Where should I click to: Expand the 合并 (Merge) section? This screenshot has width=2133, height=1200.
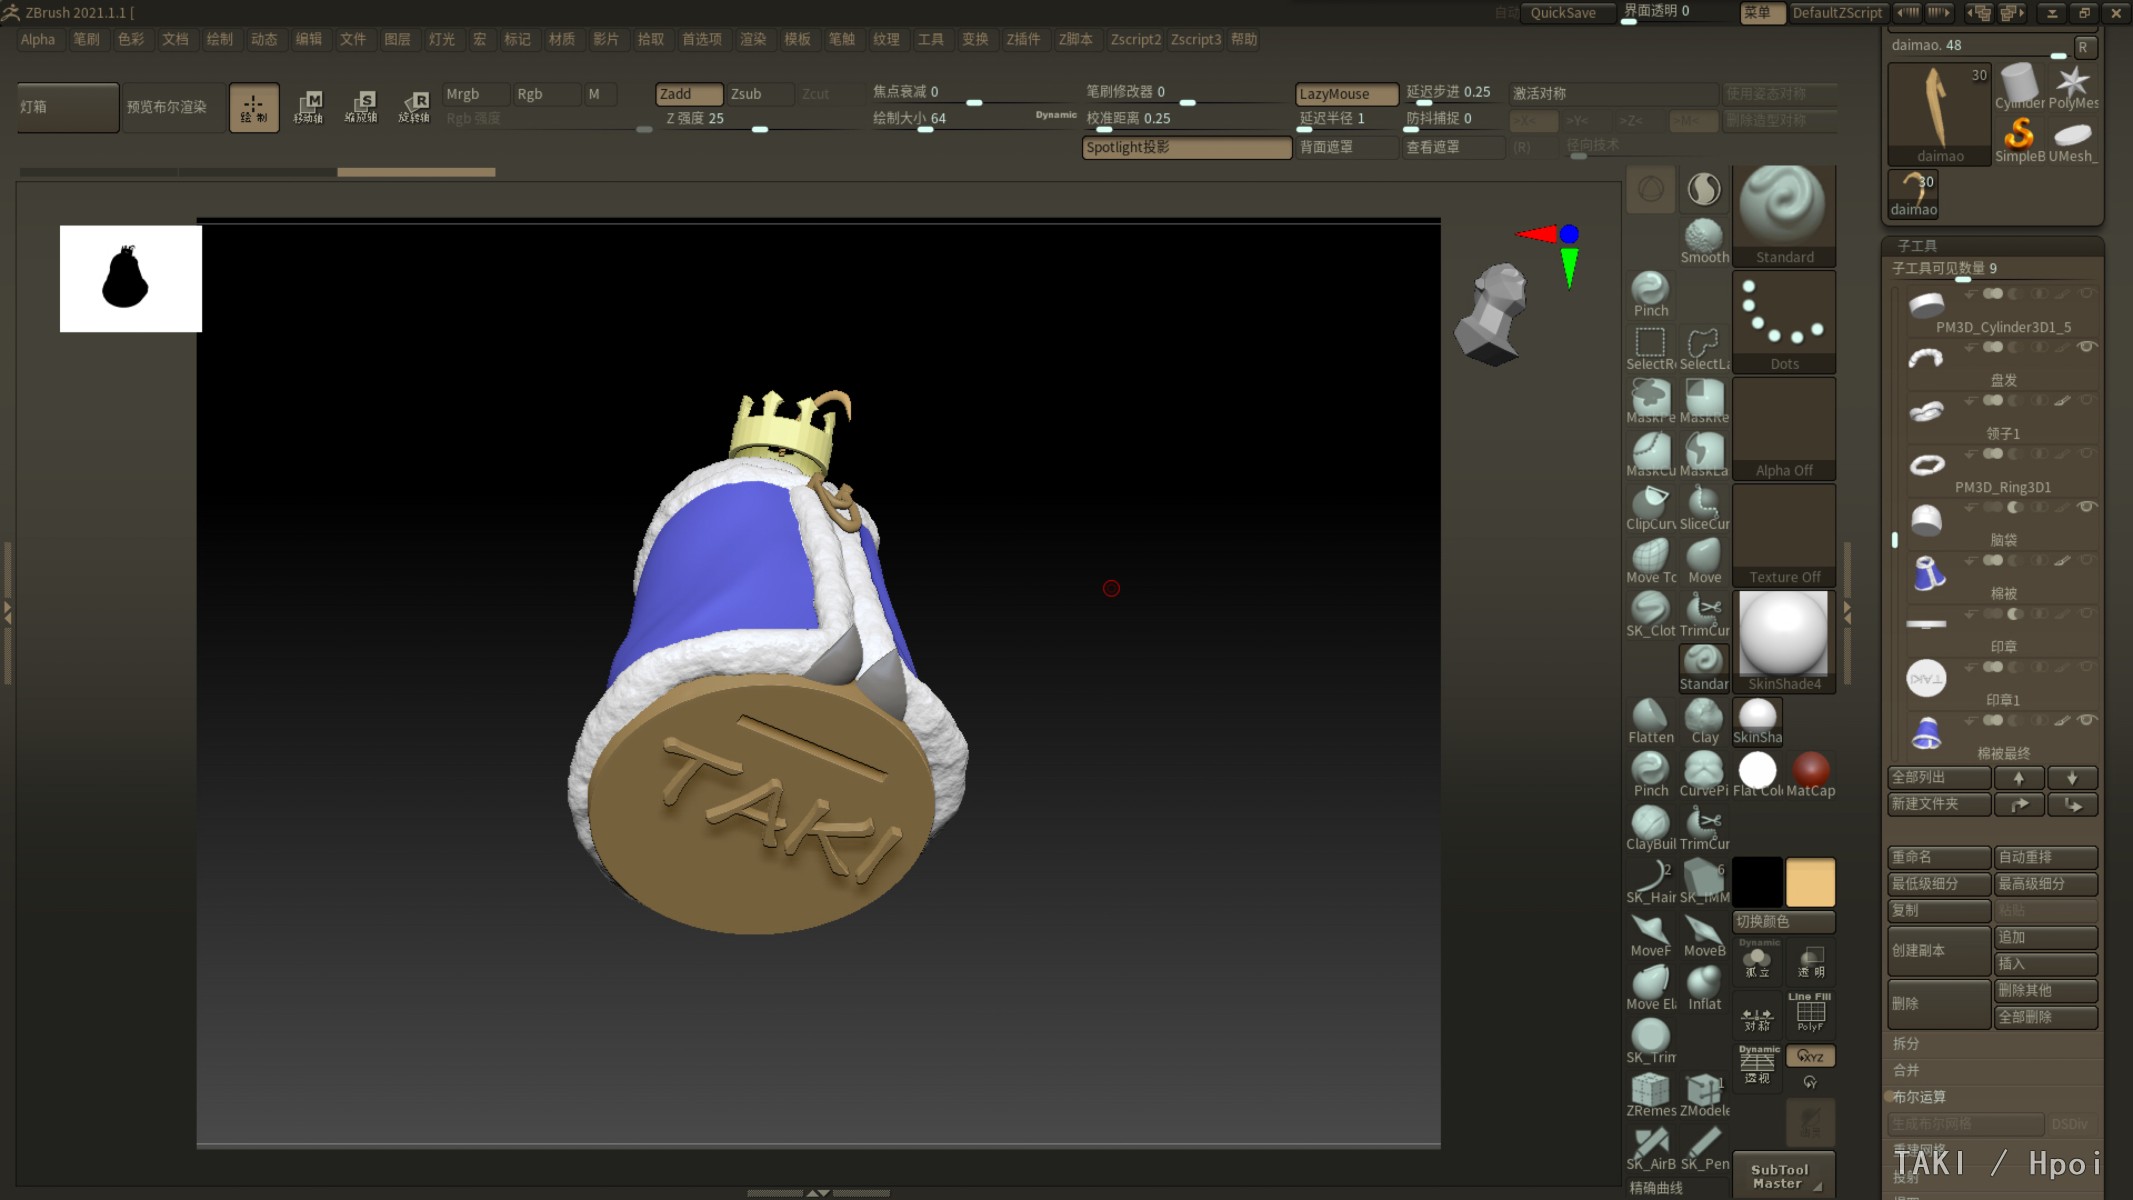pos(1906,1070)
